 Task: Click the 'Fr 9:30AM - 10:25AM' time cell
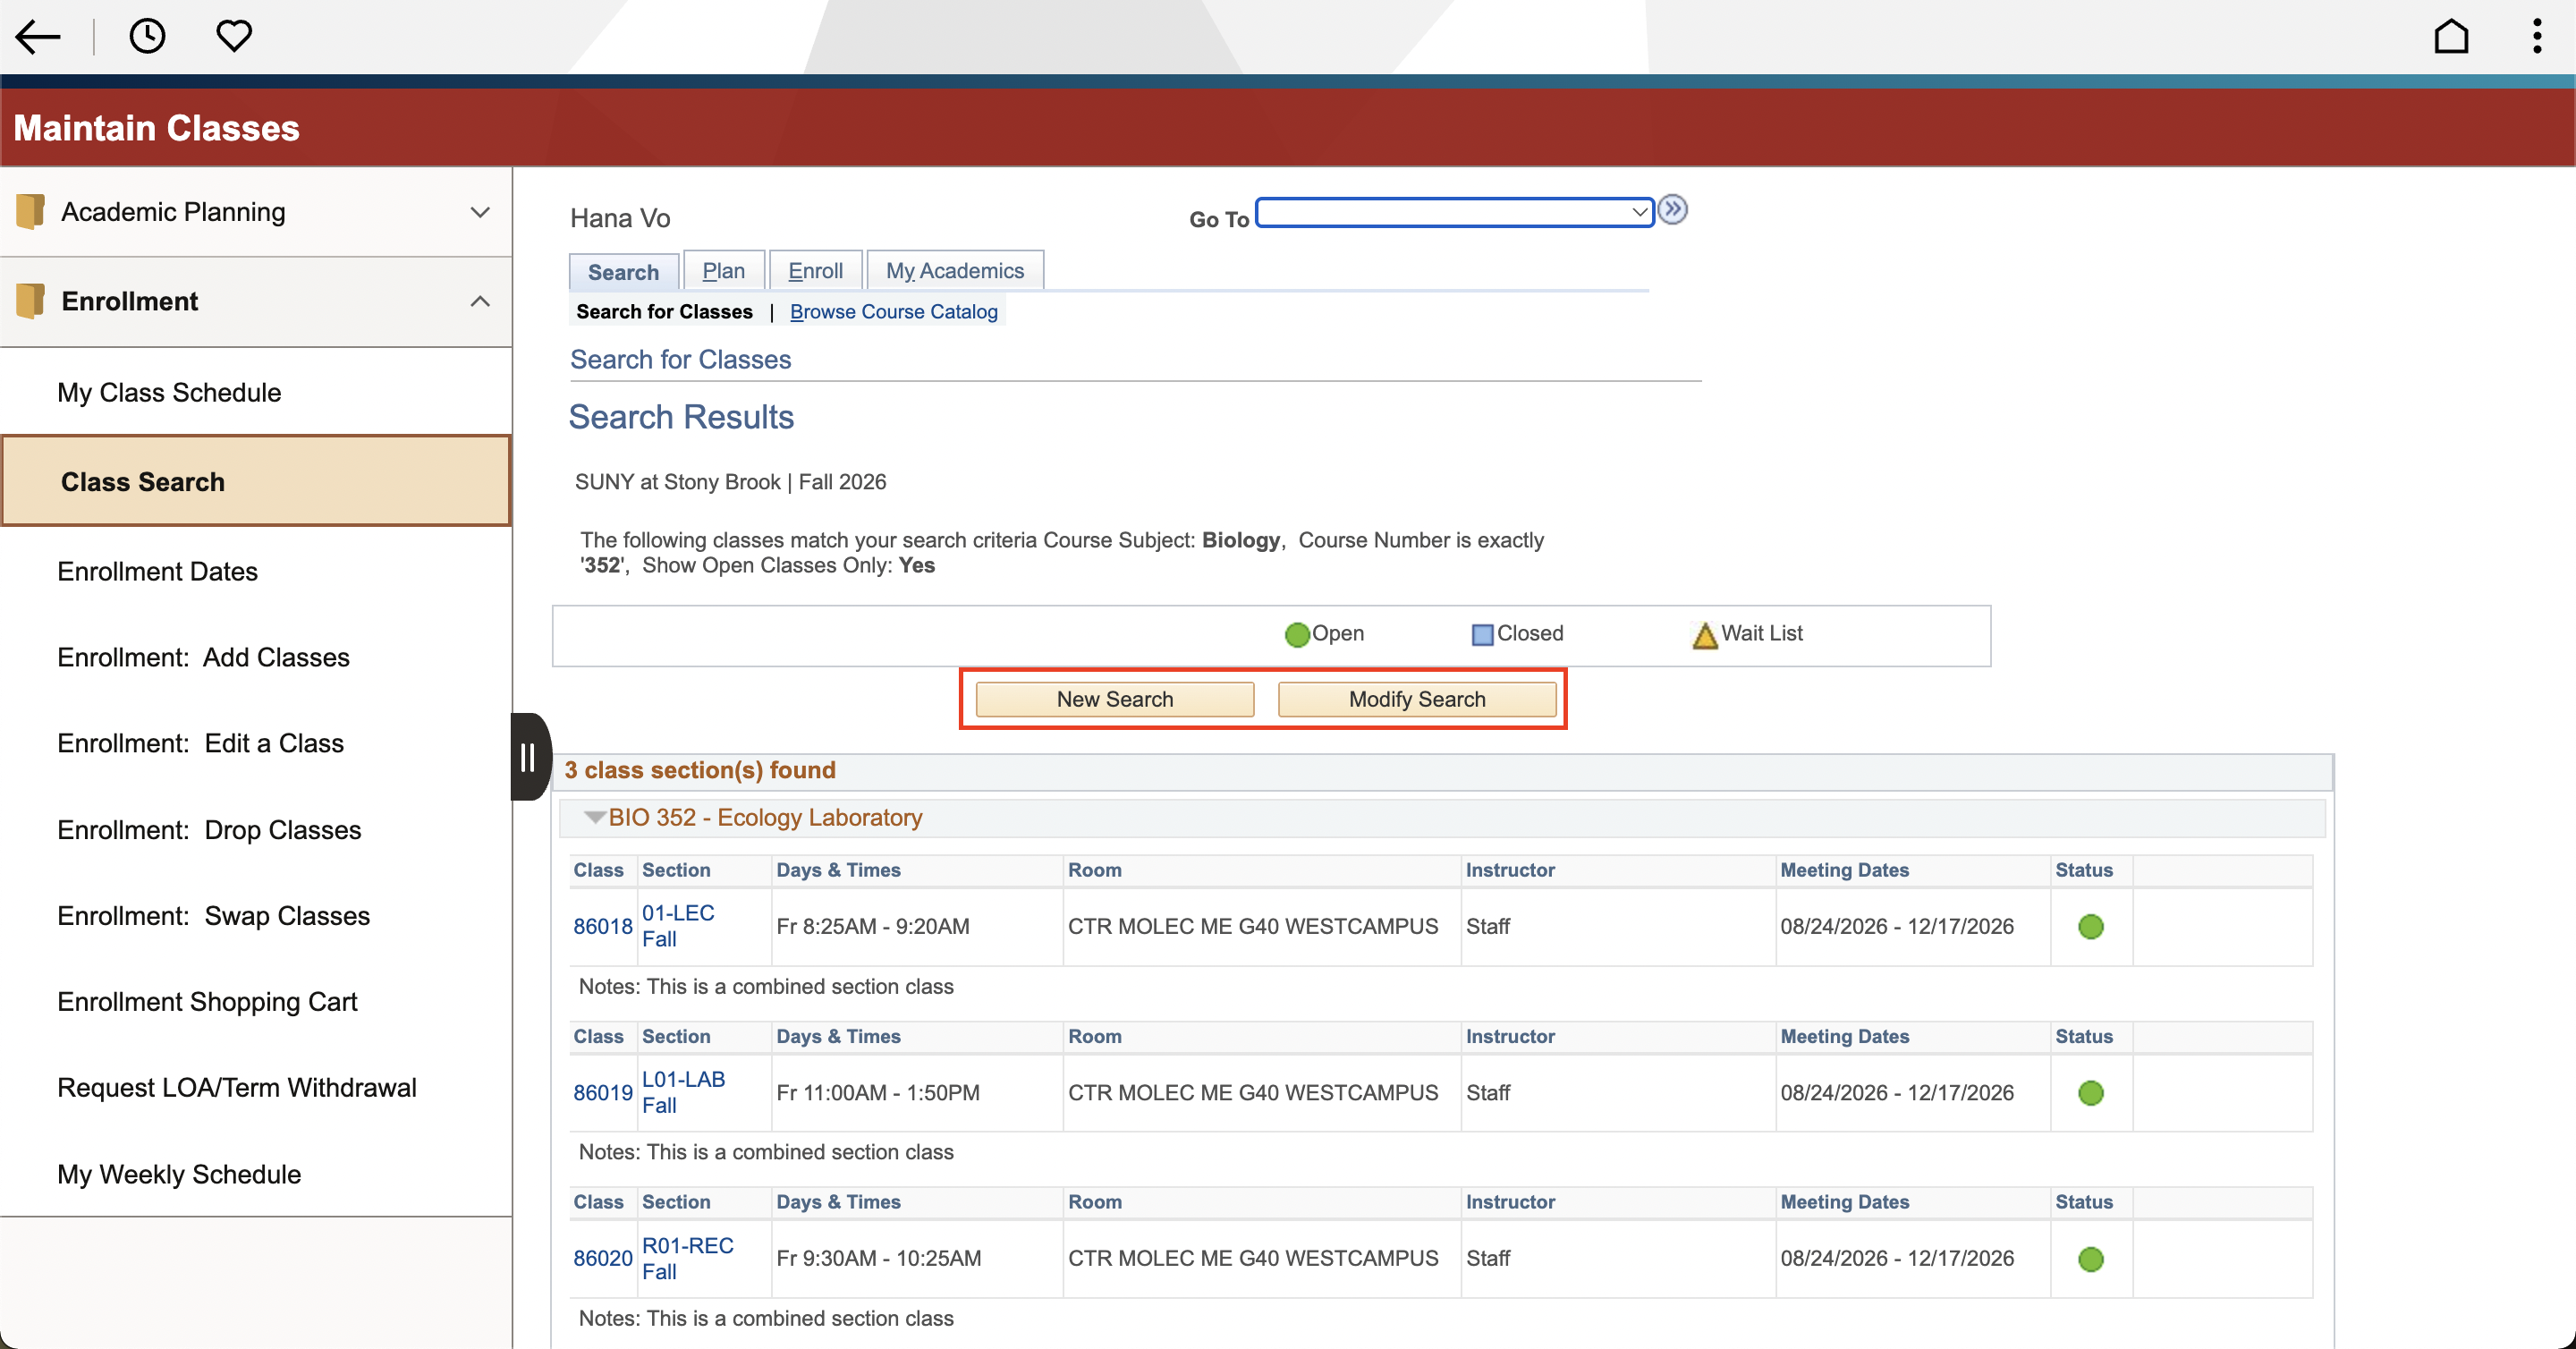879,1259
